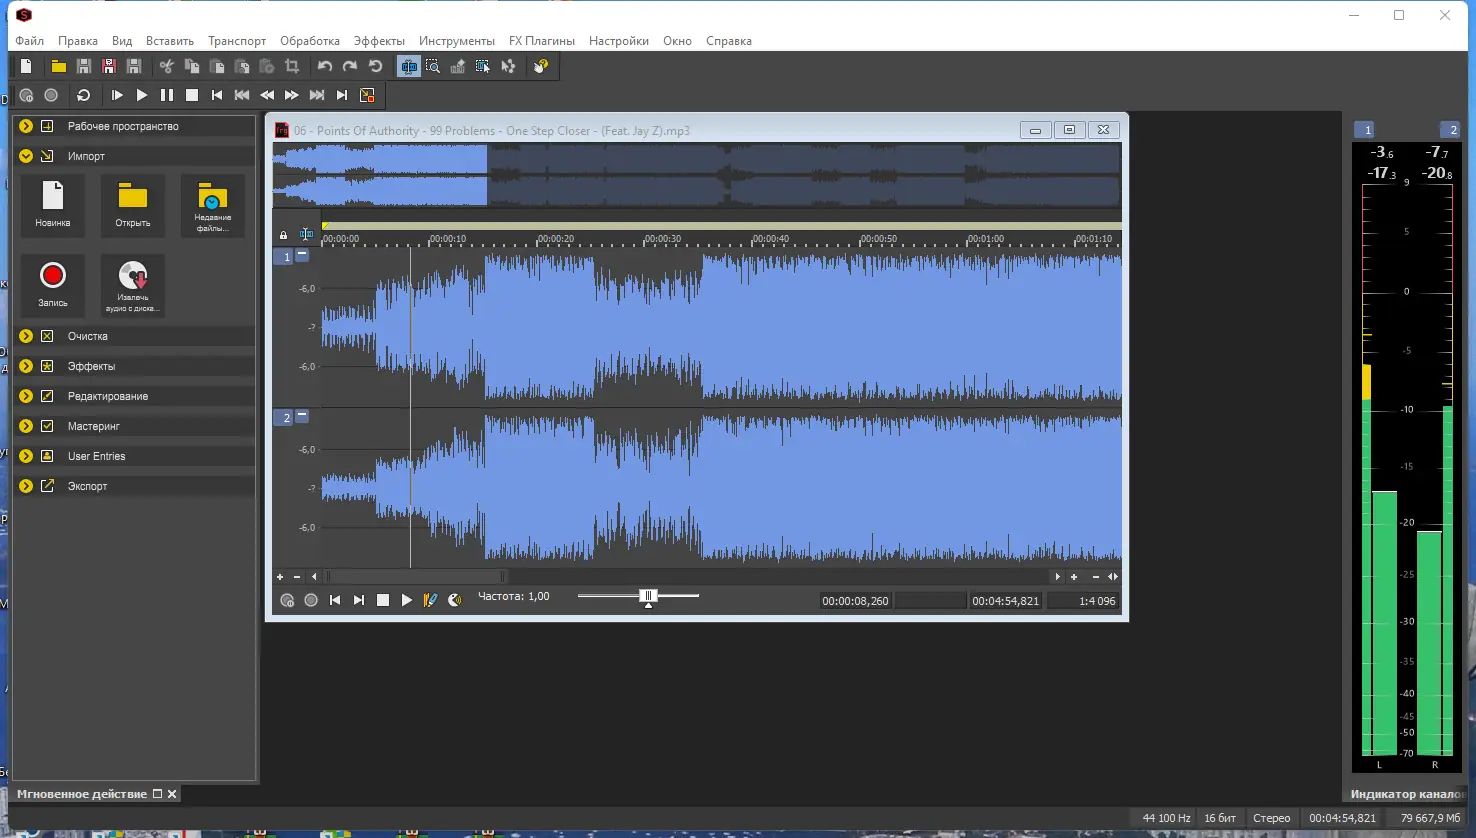Image resolution: width=1476 pixels, height=838 pixels.
Task: Click the Новинка new file button
Action: (x=53, y=205)
